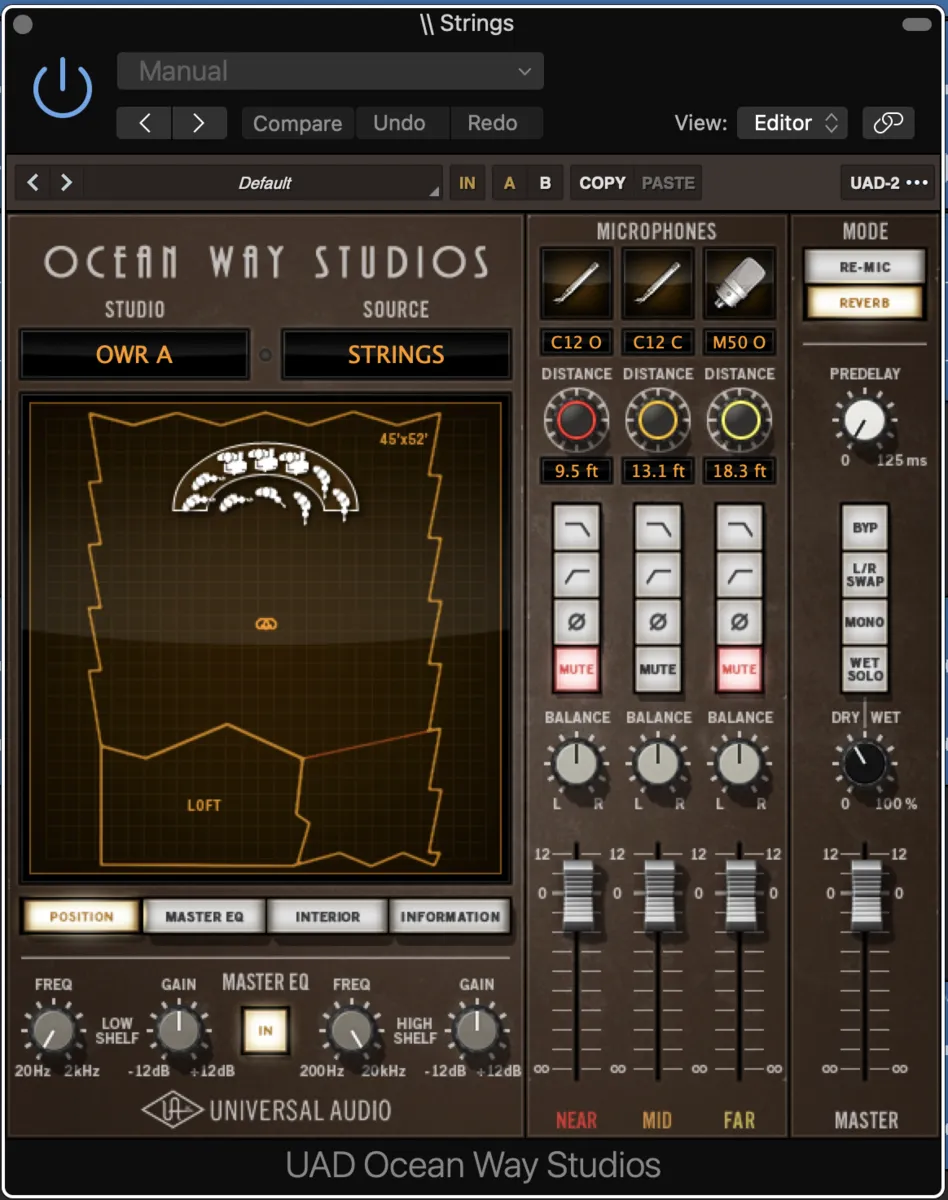Open the C12 C mid microphone selector
The width and height of the screenshot is (948, 1200).
coord(658,343)
